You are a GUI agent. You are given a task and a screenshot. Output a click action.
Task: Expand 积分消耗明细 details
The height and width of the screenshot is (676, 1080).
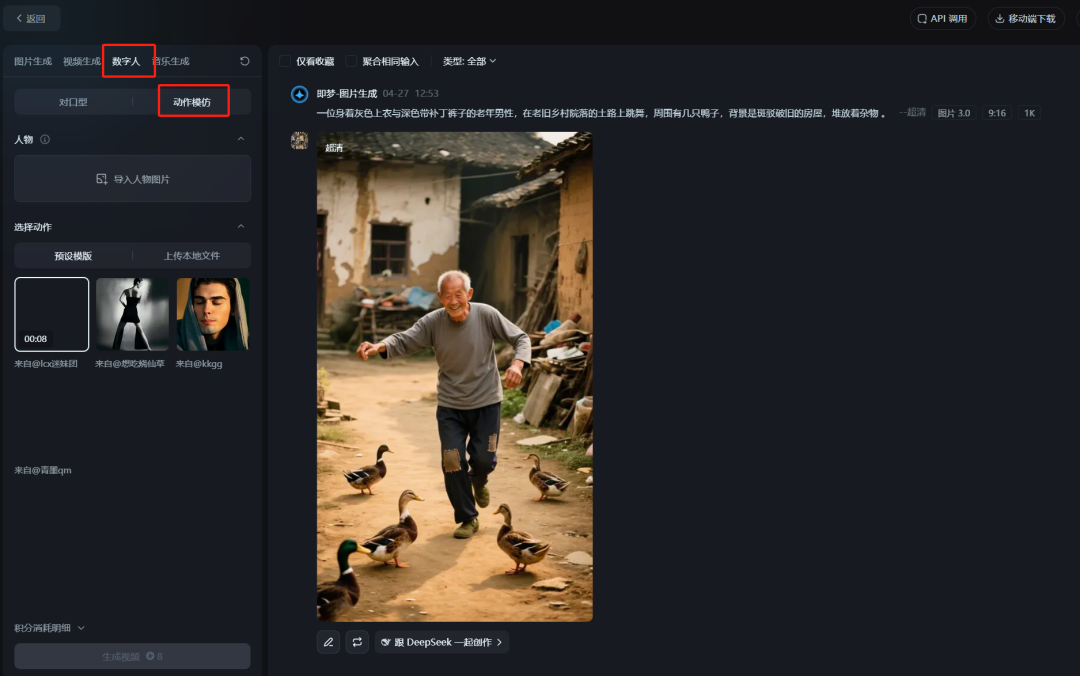click(50, 628)
